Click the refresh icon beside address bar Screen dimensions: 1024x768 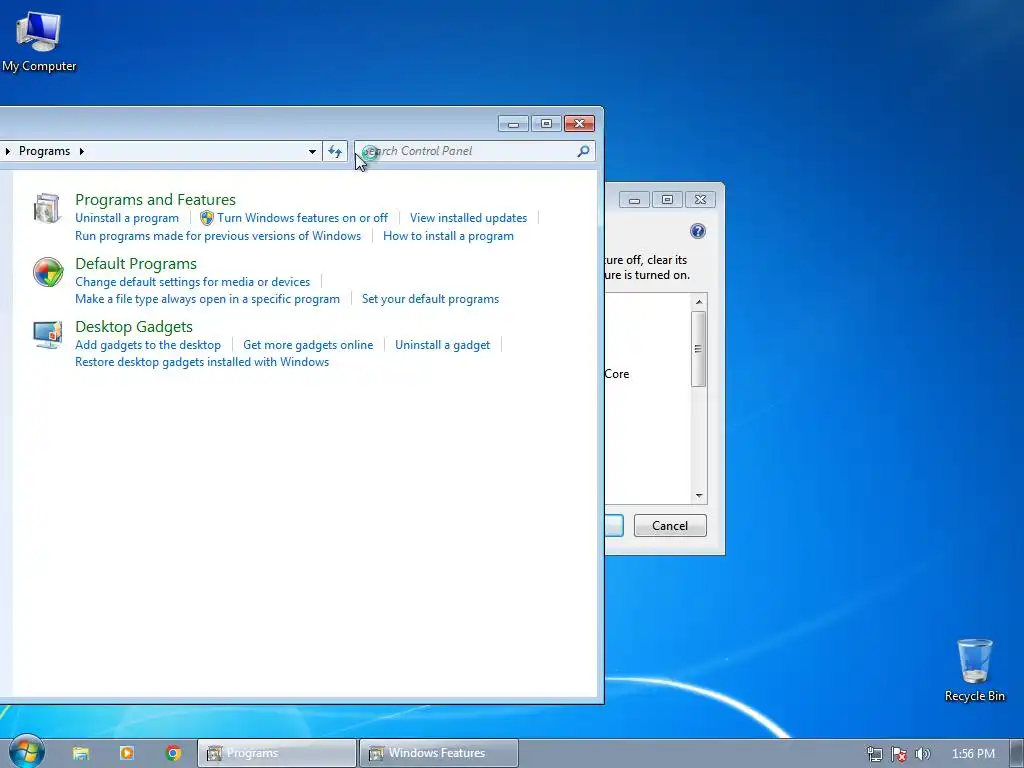coord(335,152)
